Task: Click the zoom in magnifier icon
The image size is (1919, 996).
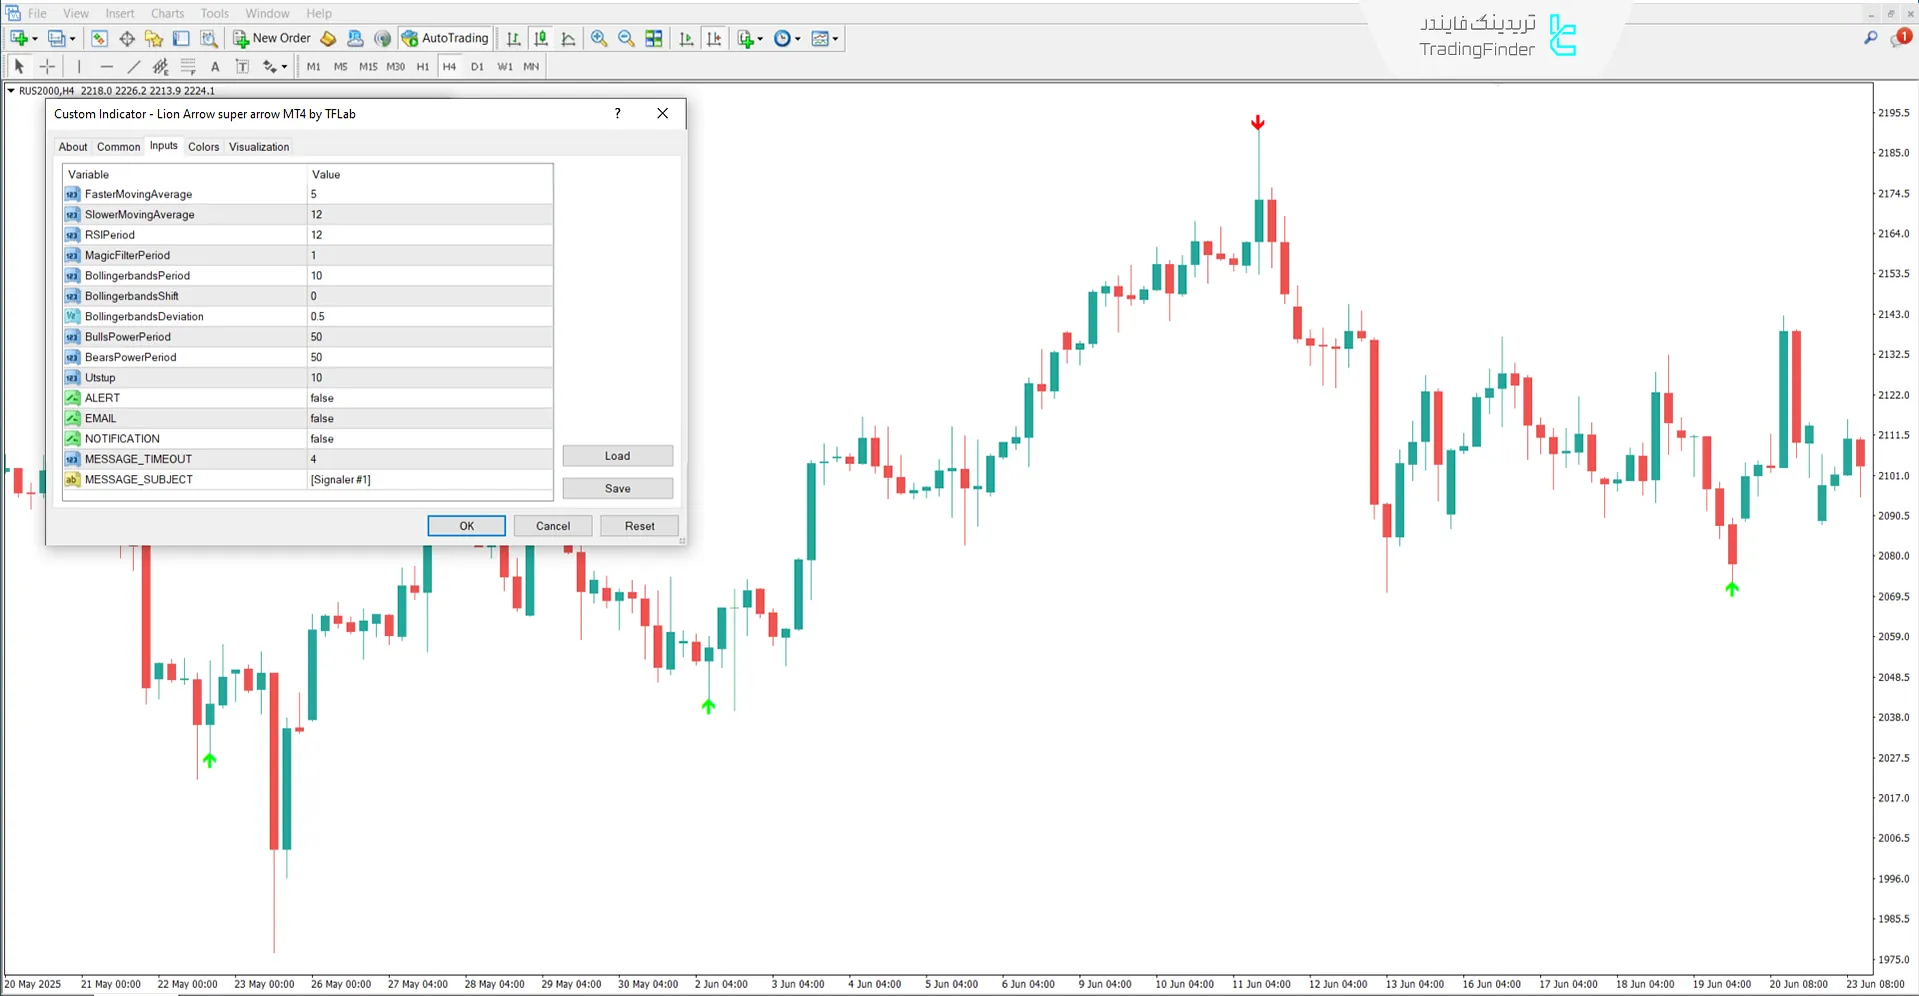Action: (x=599, y=38)
